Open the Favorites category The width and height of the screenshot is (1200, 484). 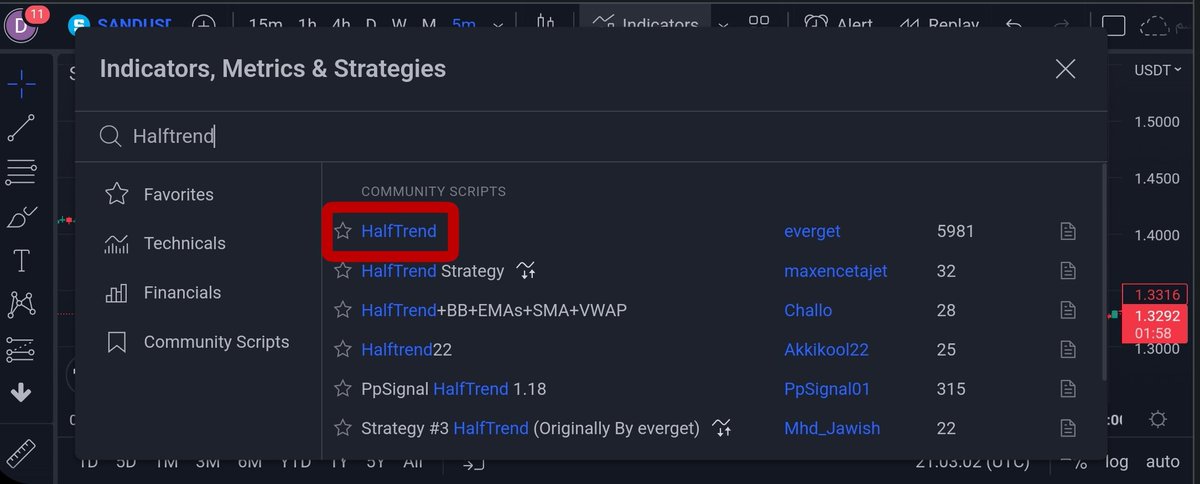(x=198, y=194)
